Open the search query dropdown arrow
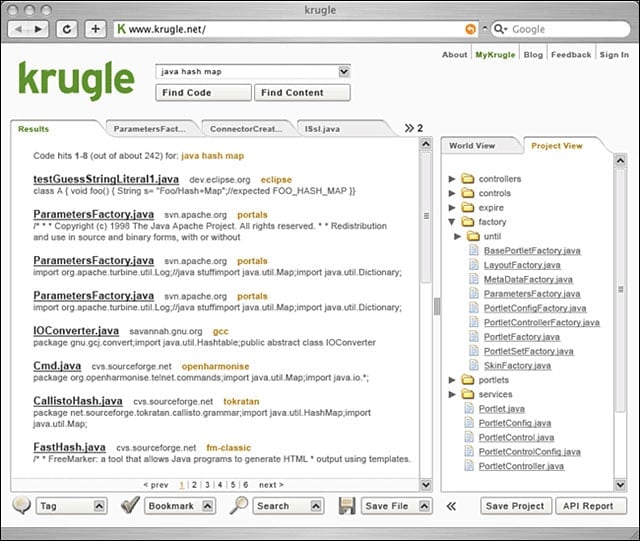The image size is (640, 541). pos(344,71)
